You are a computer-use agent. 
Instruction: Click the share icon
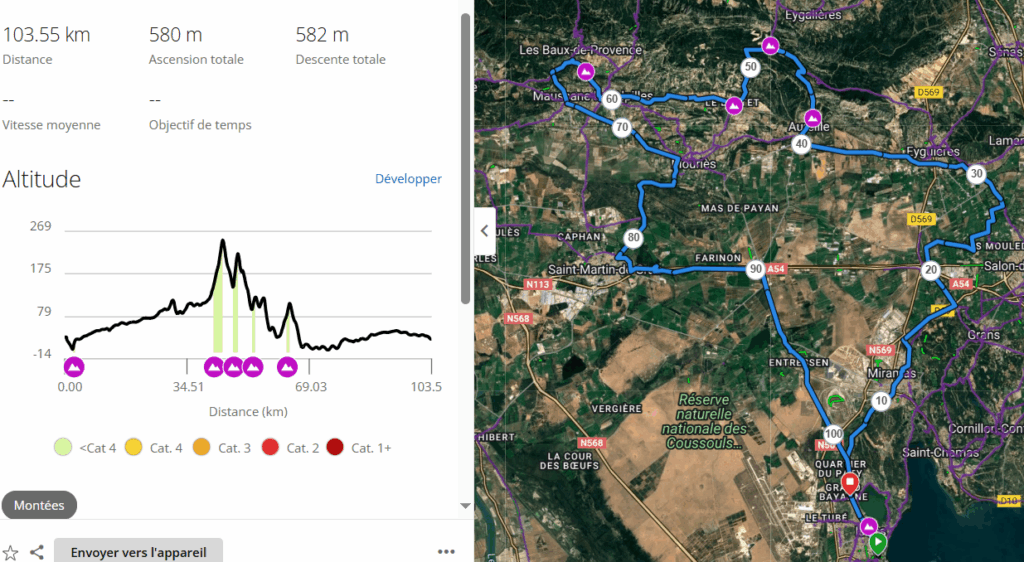point(37,552)
